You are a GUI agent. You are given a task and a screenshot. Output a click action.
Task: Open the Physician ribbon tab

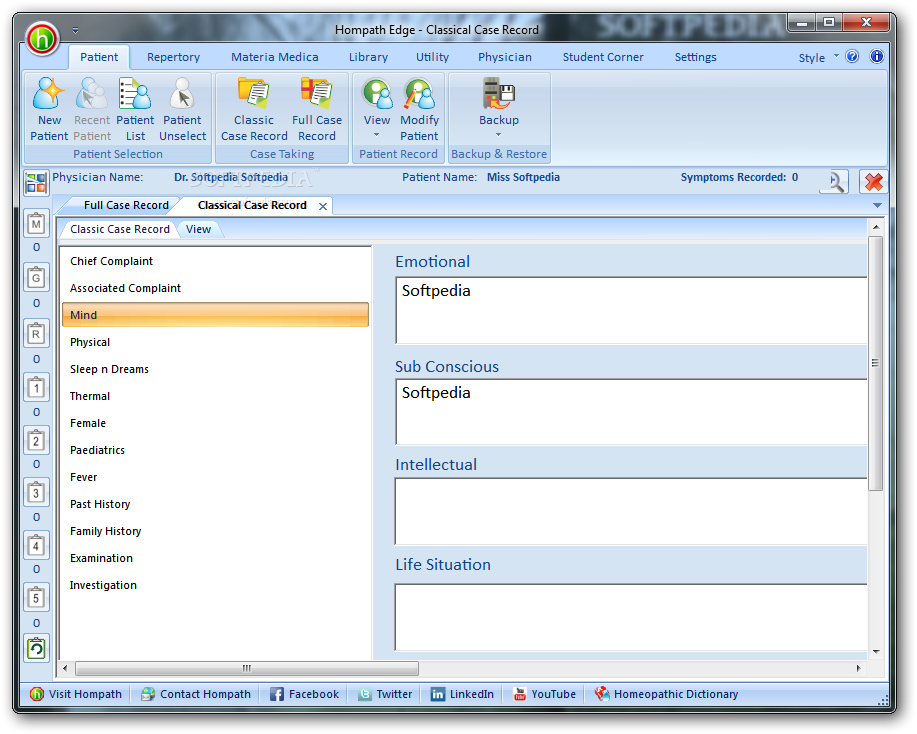[x=505, y=57]
